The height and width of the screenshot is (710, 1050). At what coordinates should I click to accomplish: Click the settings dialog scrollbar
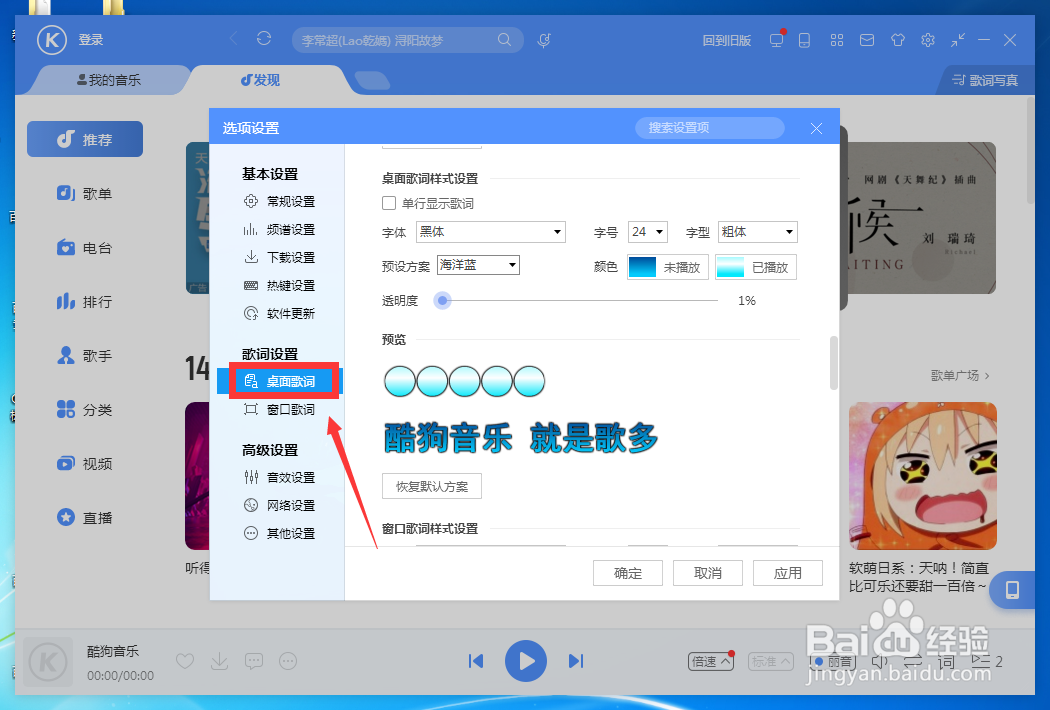click(x=834, y=362)
